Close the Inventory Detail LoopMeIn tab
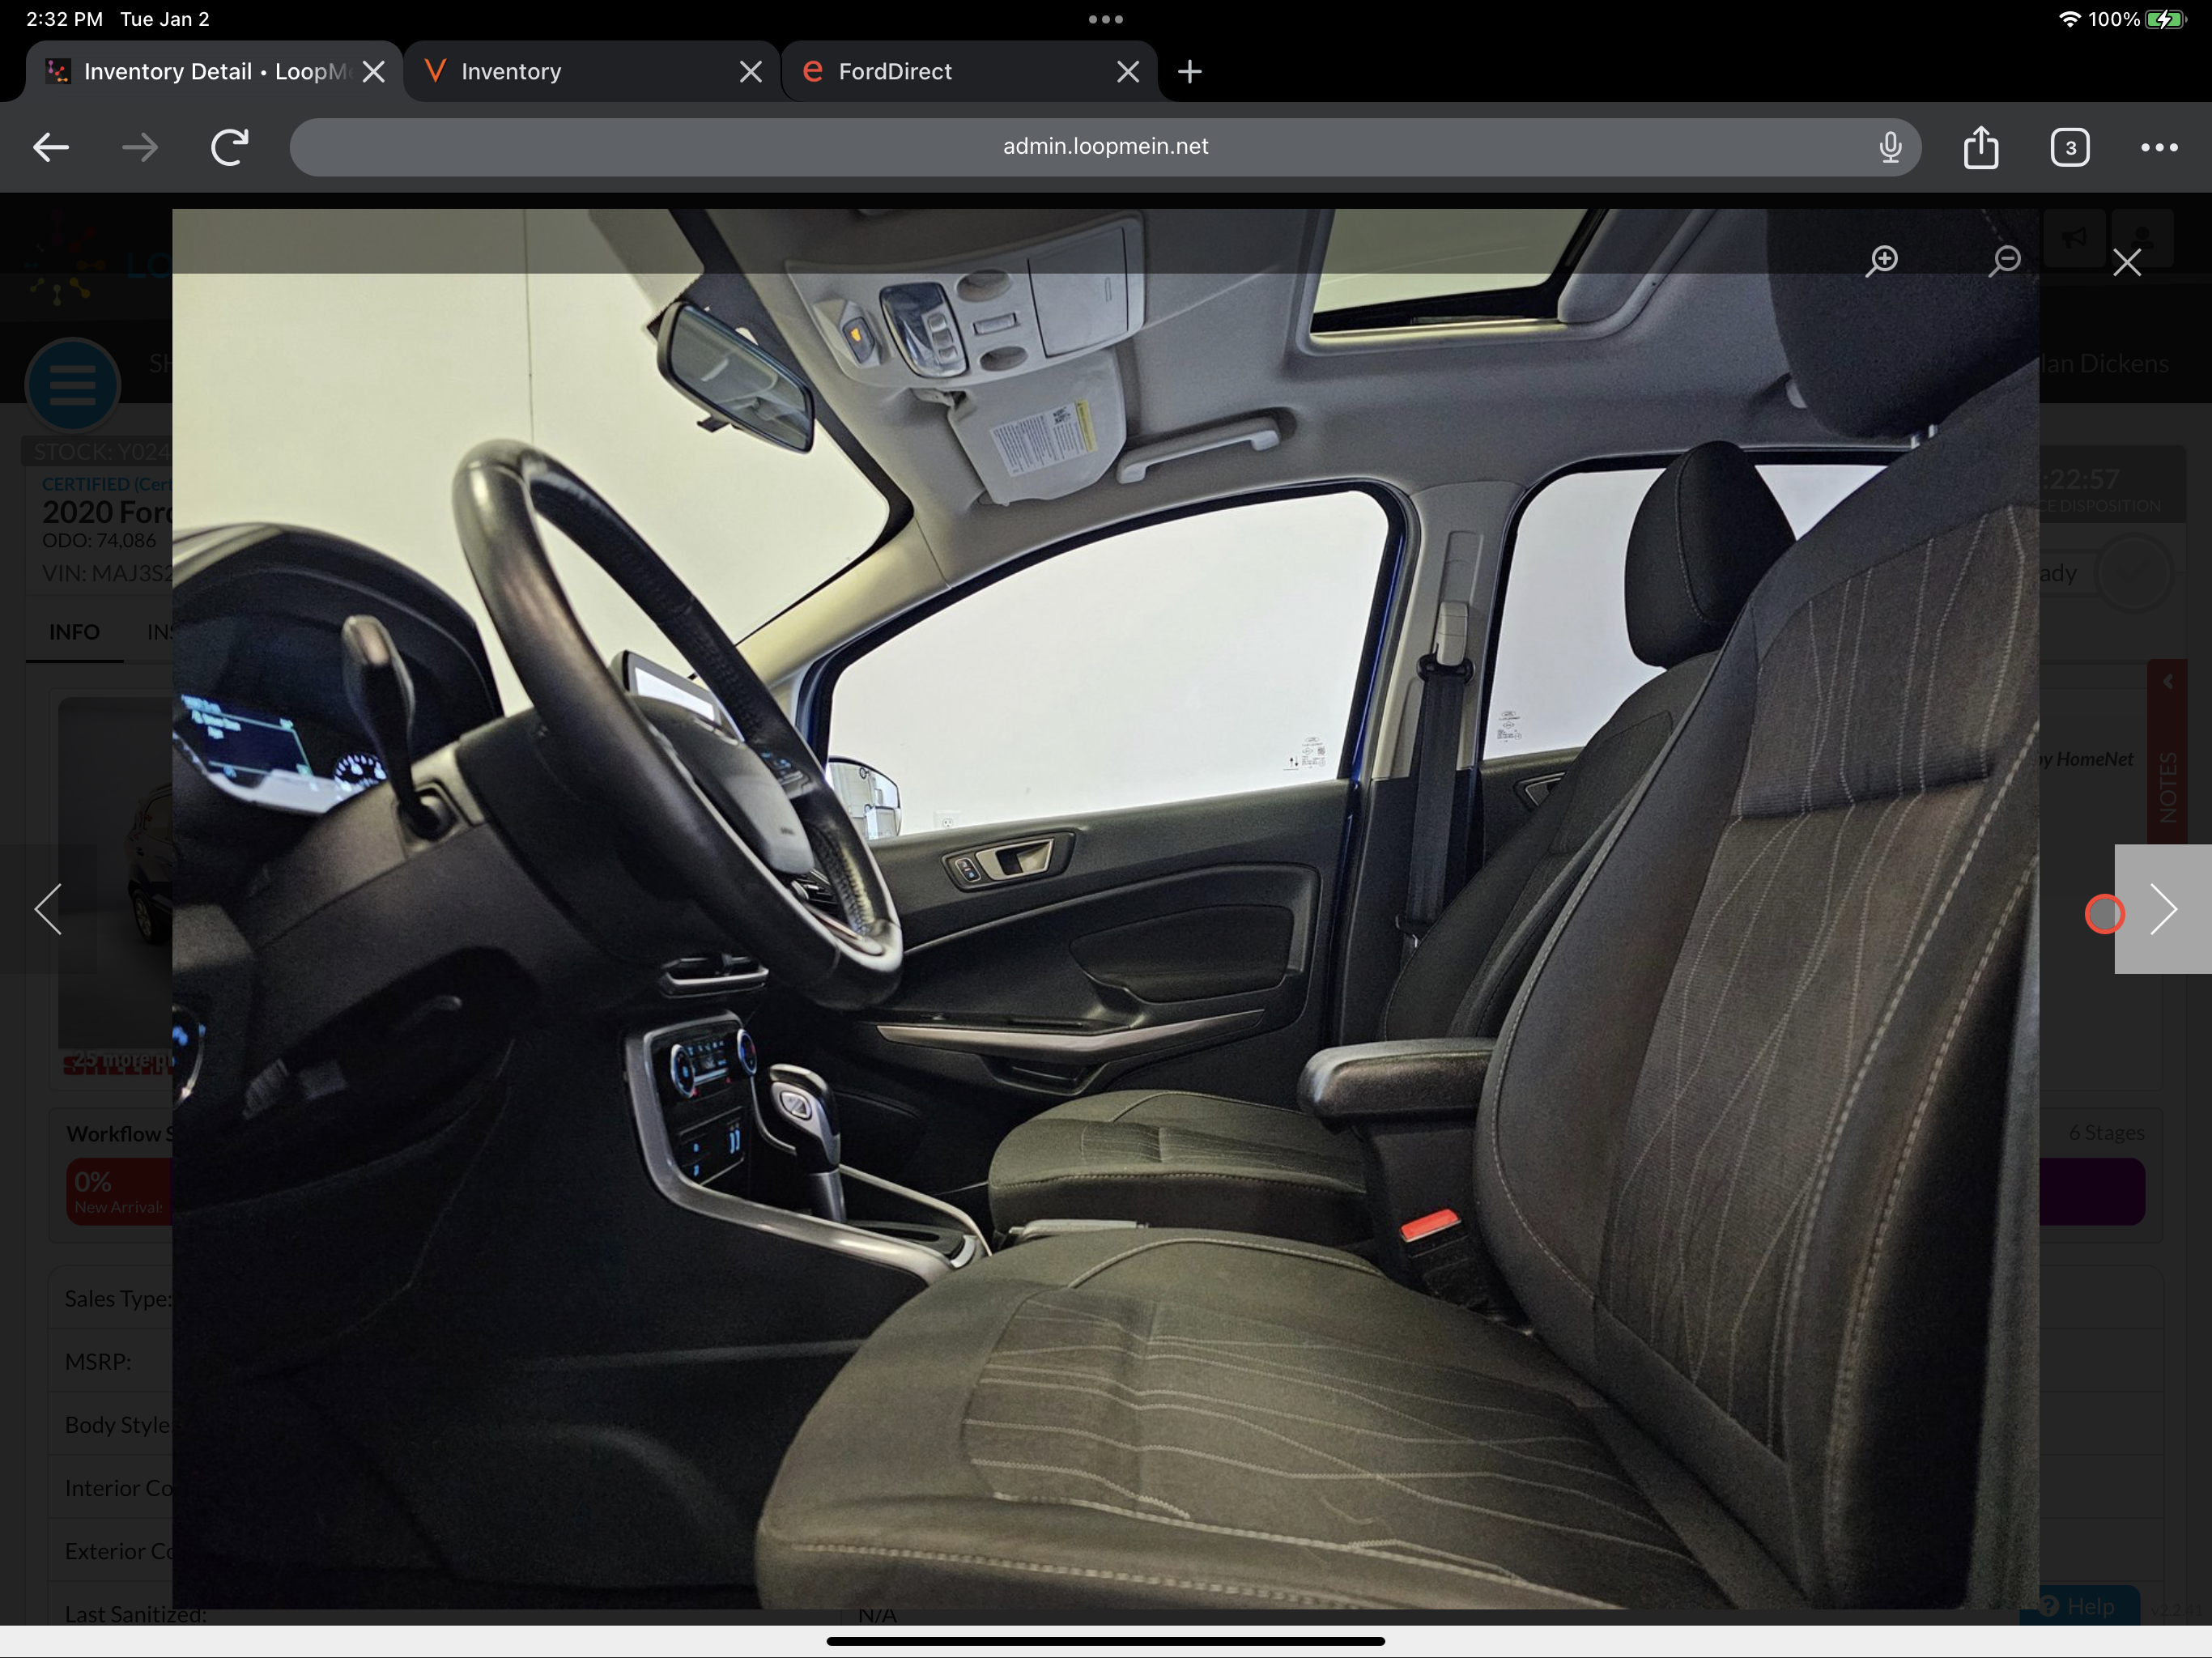The height and width of the screenshot is (1658, 2212). (x=373, y=72)
